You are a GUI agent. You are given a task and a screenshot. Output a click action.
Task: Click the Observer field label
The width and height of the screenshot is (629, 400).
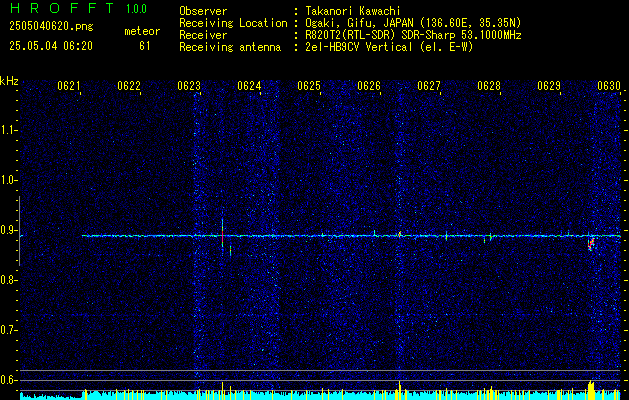click(x=203, y=11)
